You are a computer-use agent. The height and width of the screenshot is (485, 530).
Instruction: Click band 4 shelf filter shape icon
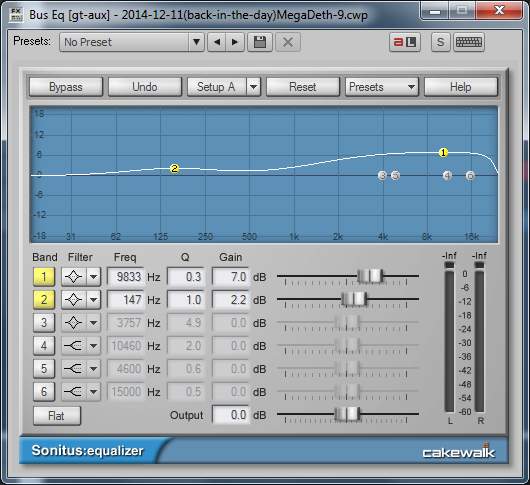pyautogui.click(x=74, y=346)
